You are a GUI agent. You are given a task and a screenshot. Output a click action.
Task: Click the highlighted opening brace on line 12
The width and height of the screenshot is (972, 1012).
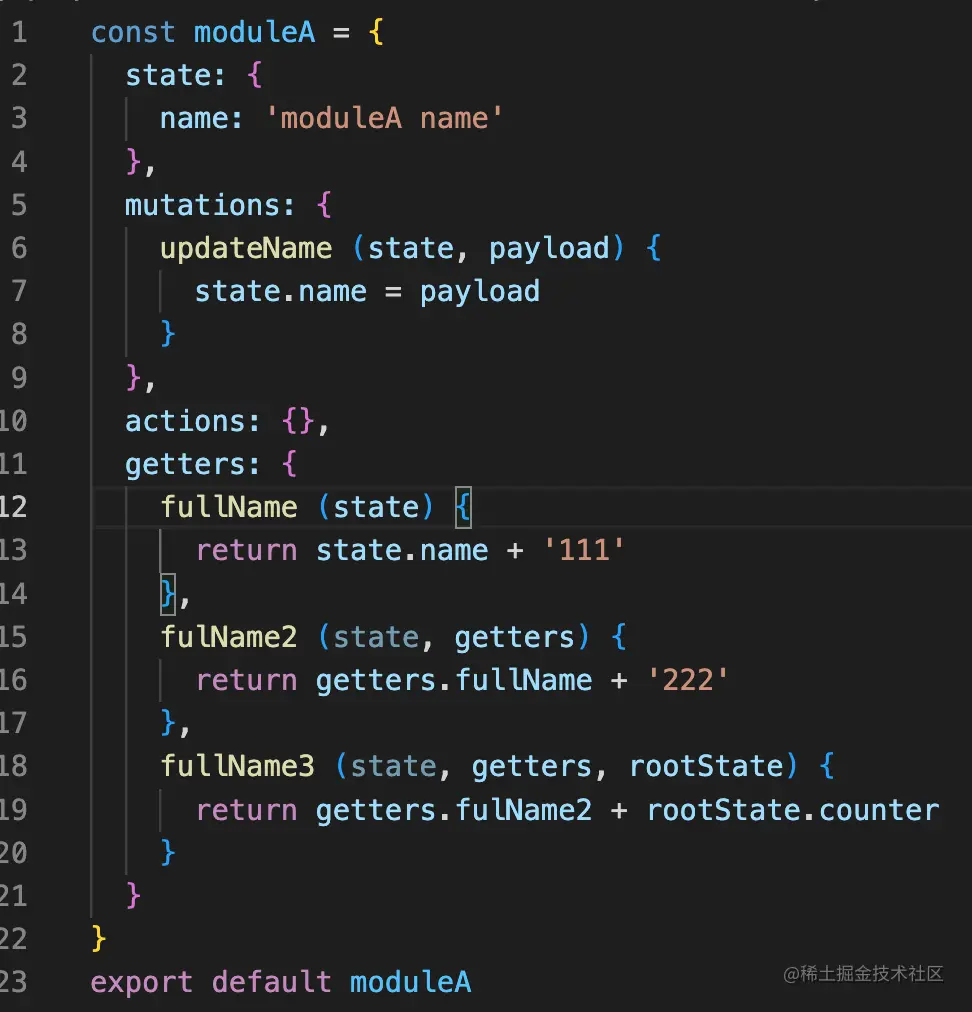pos(463,507)
